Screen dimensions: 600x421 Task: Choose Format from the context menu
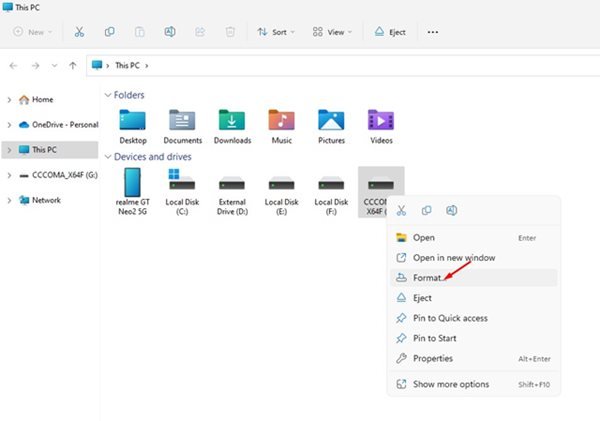(426, 278)
